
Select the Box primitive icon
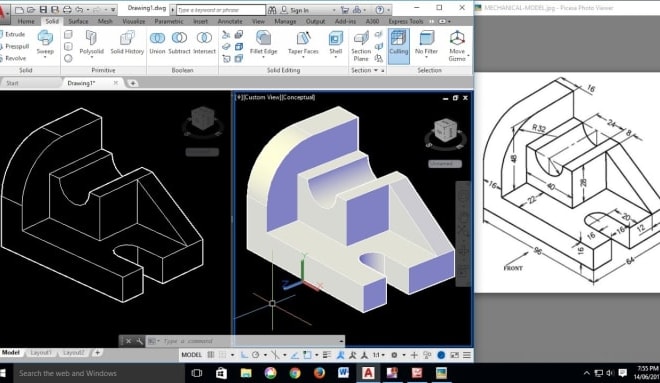pos(68,34)
